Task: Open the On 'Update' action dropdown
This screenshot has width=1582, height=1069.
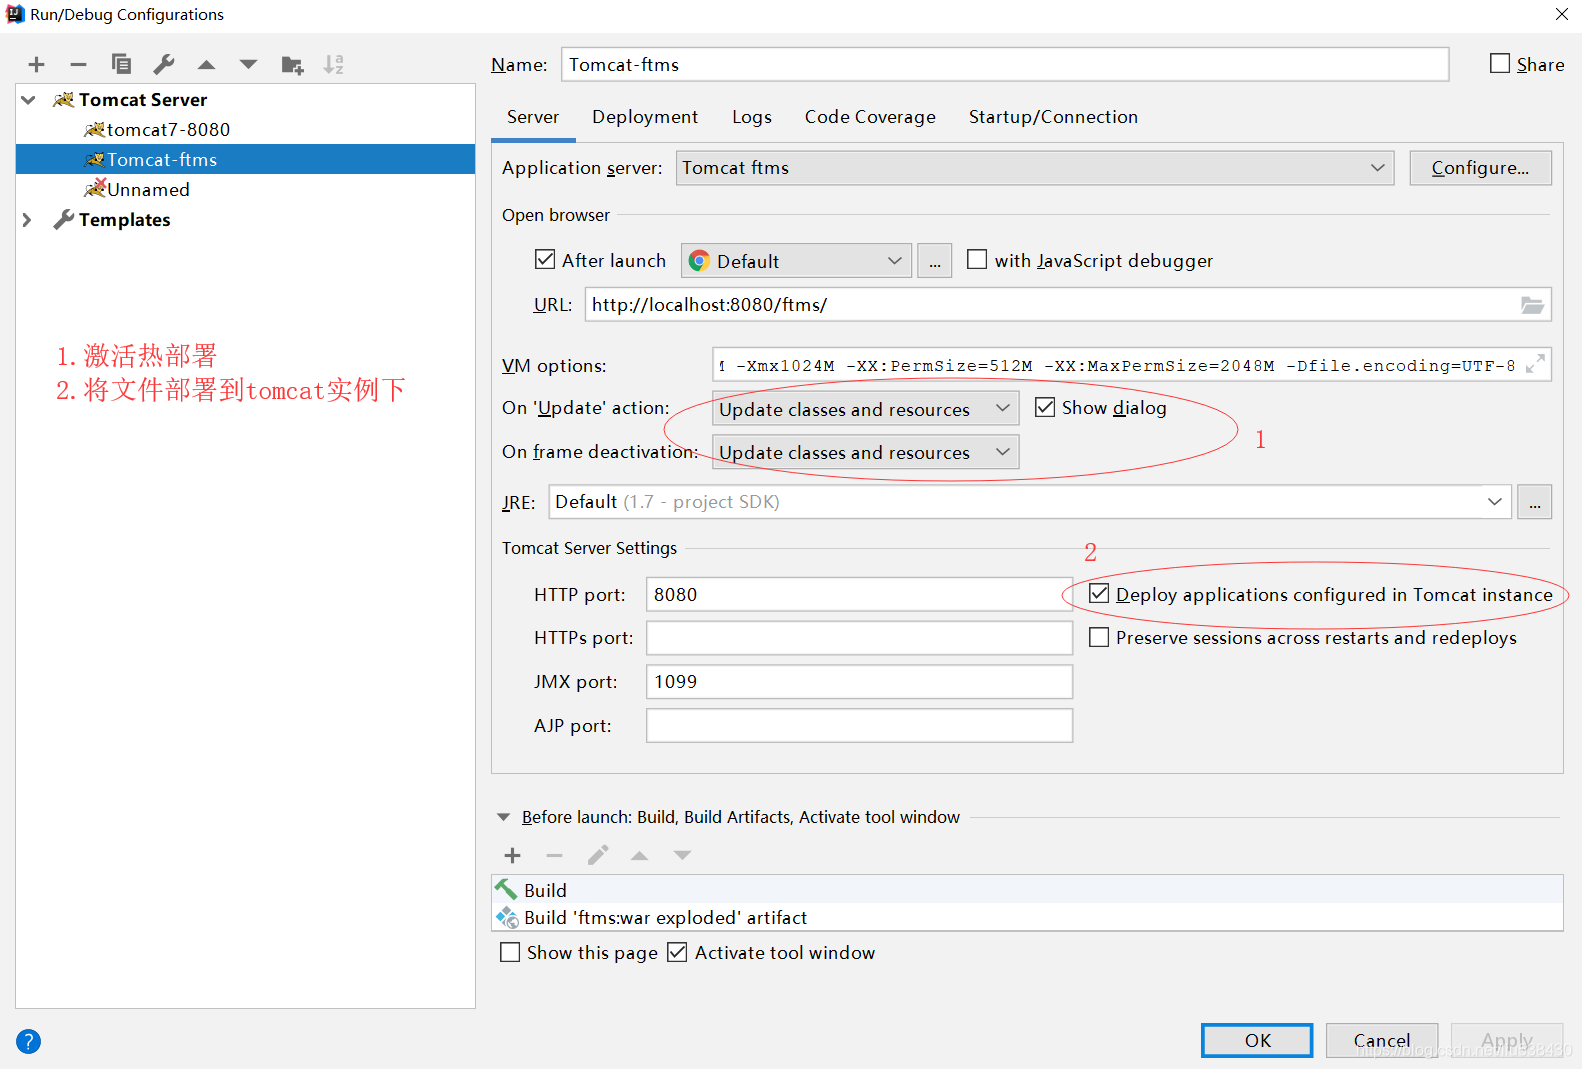Action: coord(865,409)
